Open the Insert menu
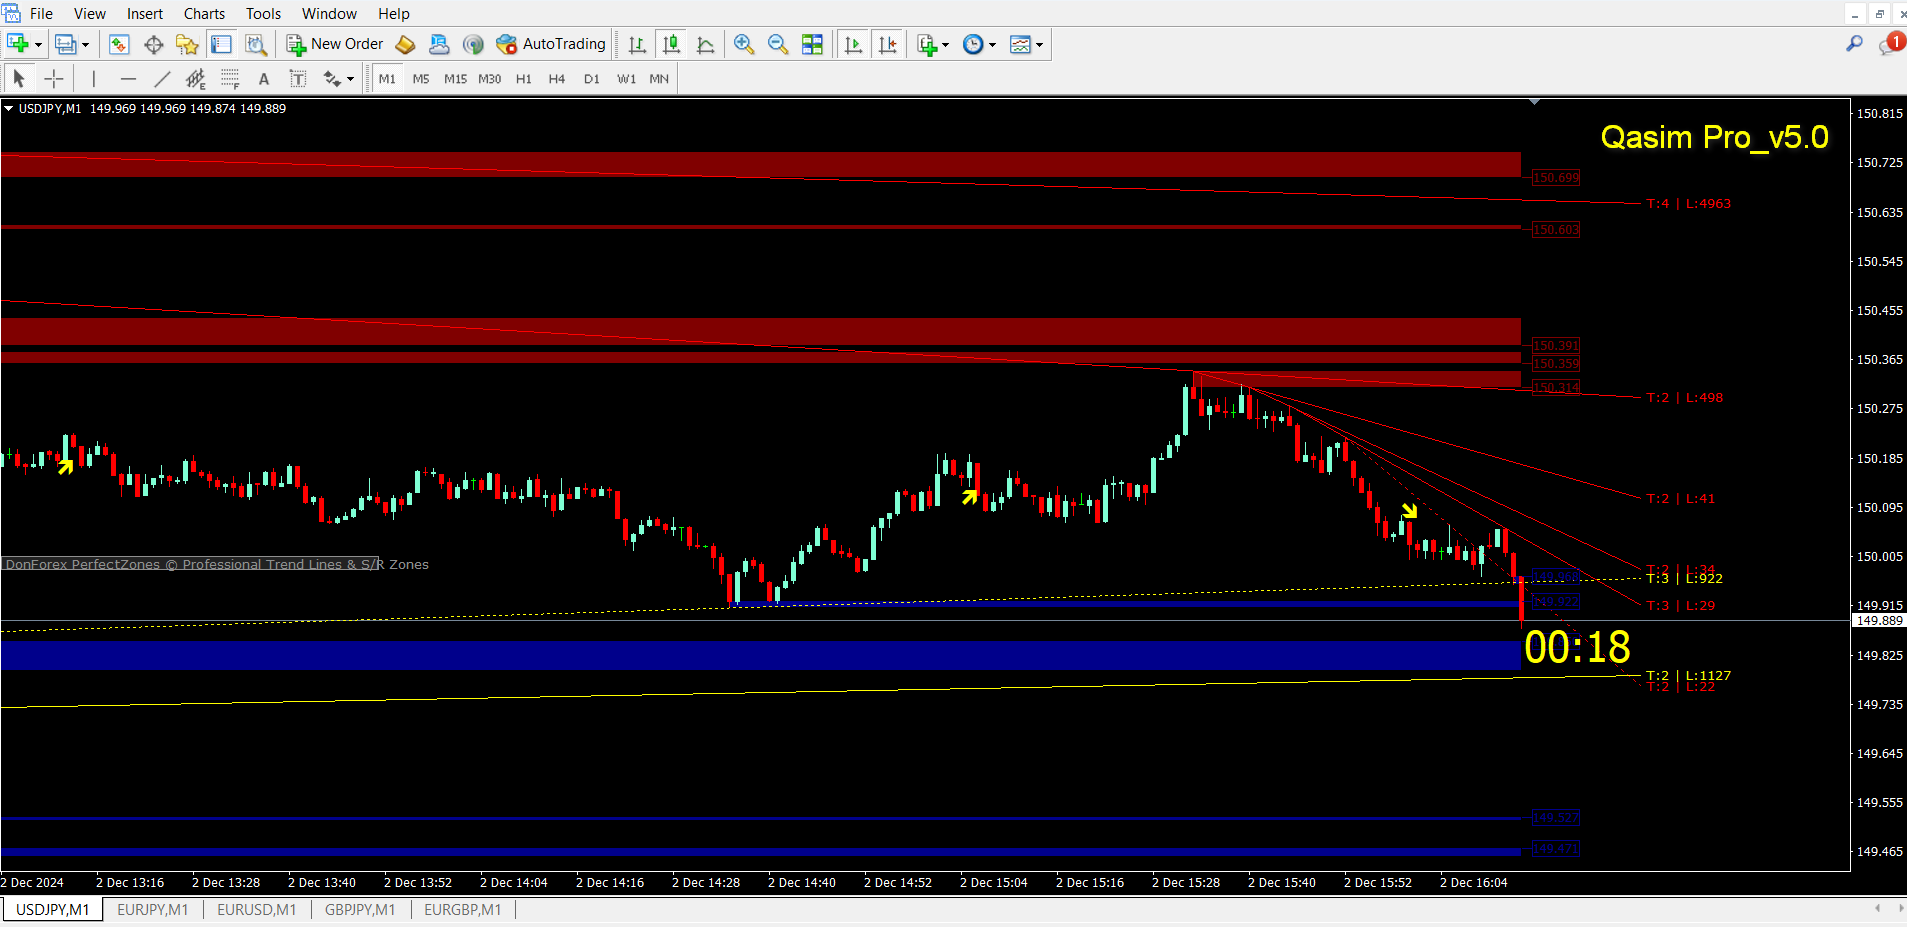Image resolution: width=1907 pixels, height=927 pixels. 145,13
